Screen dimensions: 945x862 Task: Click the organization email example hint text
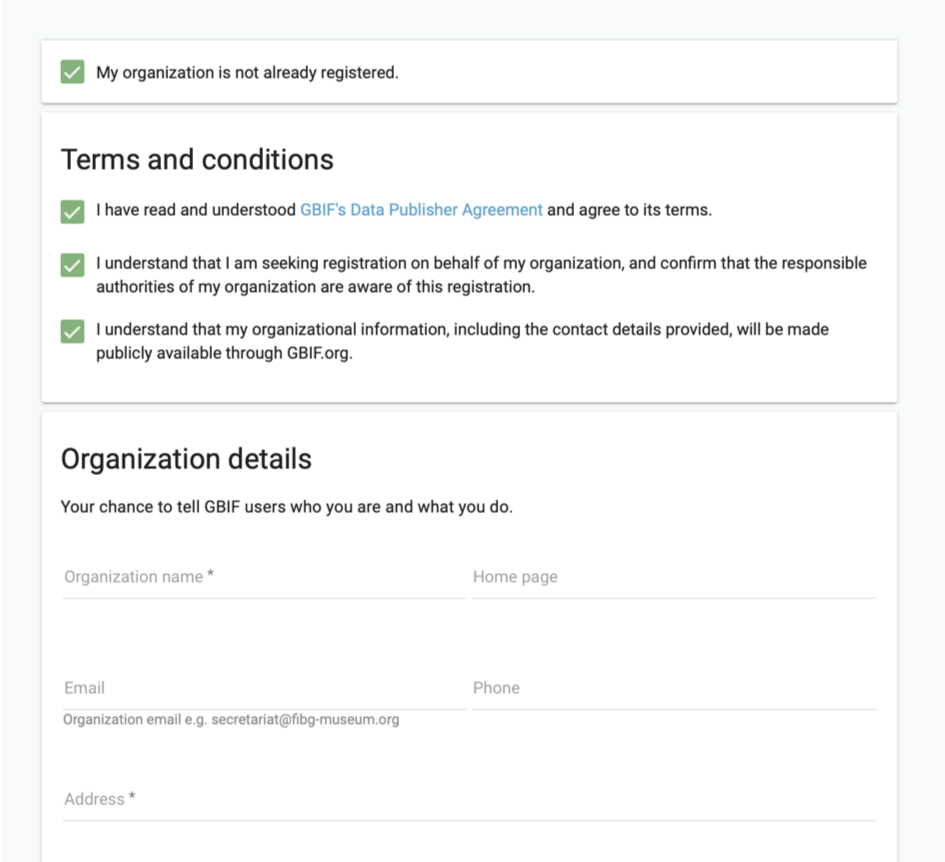coord(231,720)
